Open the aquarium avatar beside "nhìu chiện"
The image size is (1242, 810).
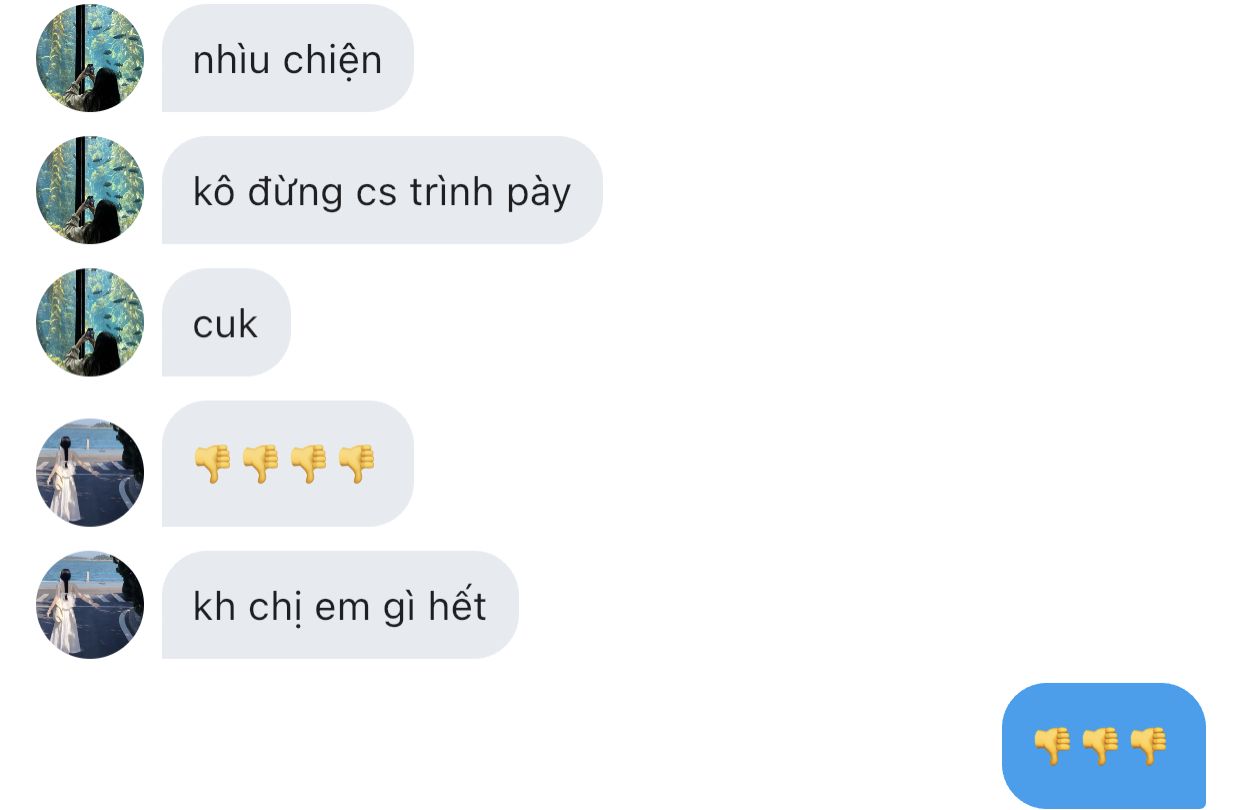90,58
